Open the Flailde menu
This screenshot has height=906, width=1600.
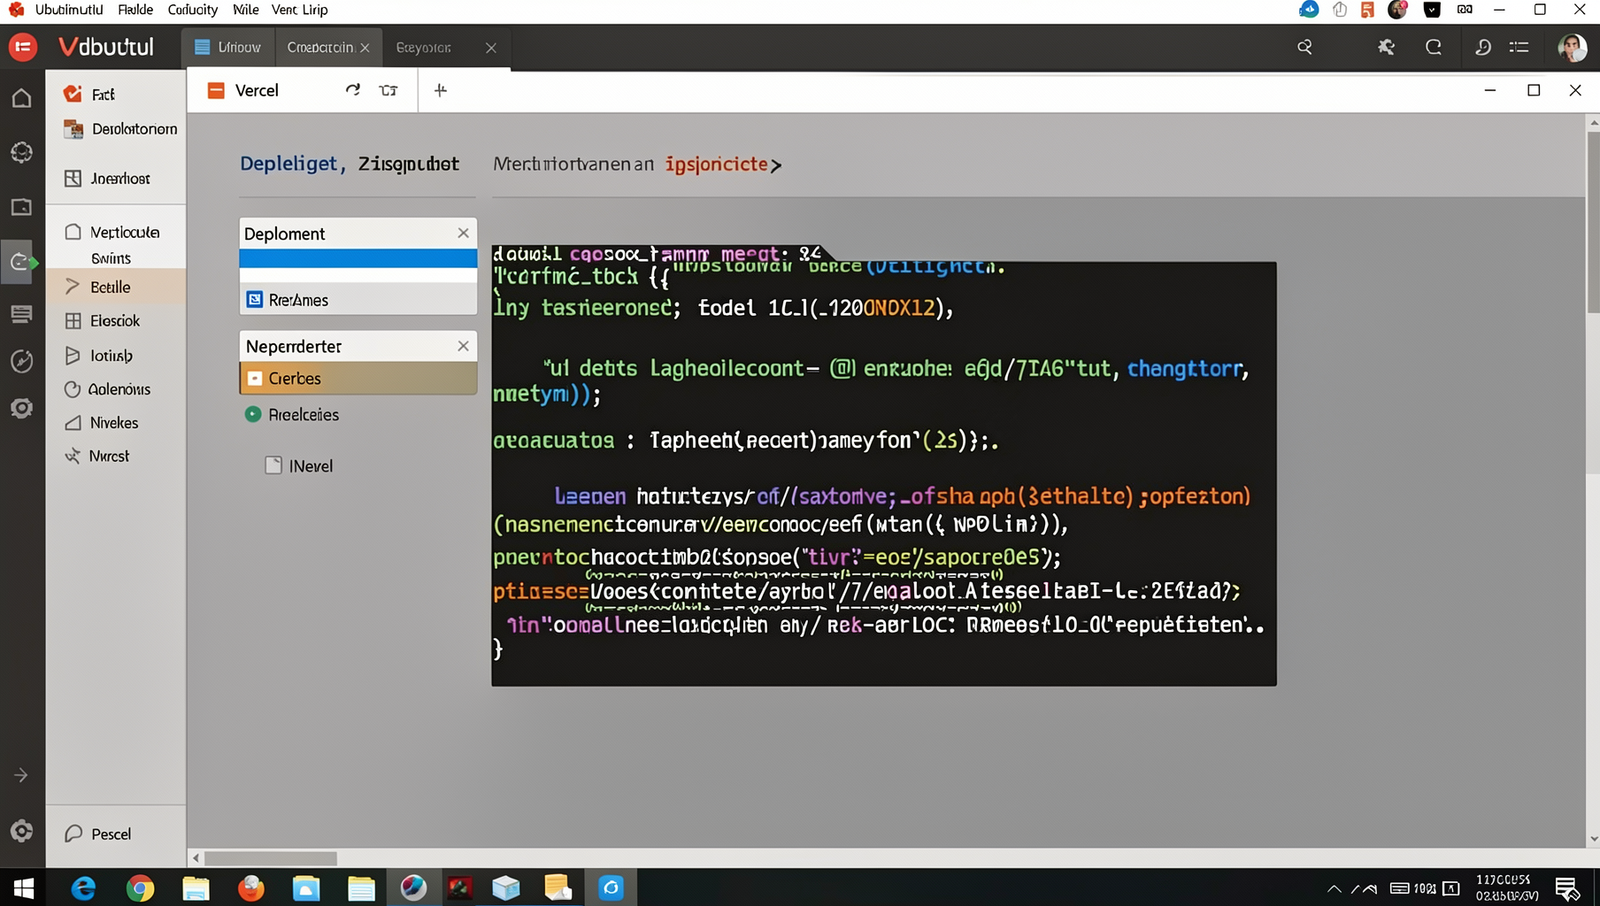pyautogui.click(x=135, y=10)
